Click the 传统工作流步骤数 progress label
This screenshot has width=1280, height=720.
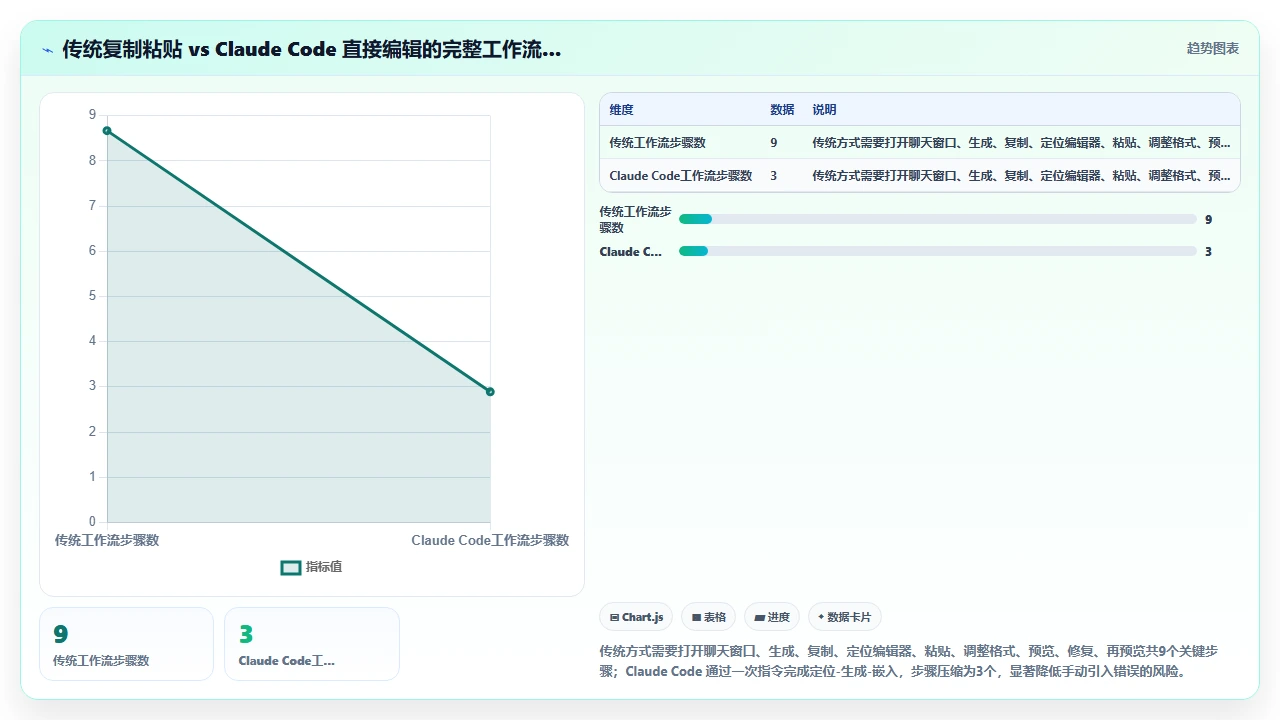[x=635, y=219]
